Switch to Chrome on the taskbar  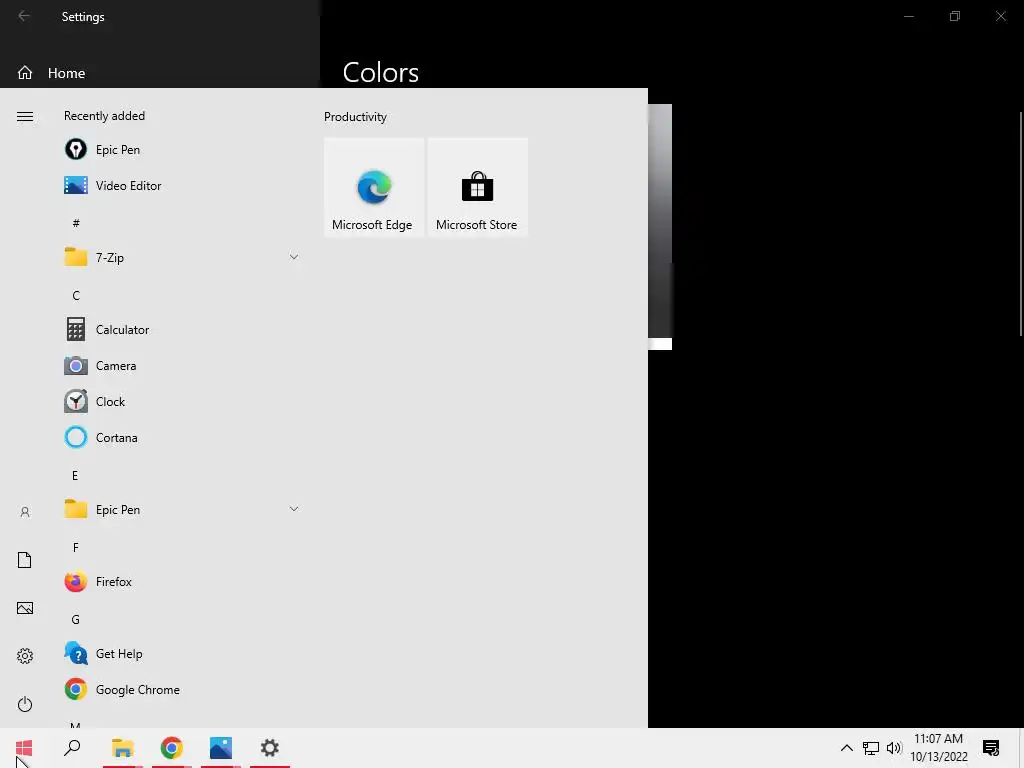(172, 748)
